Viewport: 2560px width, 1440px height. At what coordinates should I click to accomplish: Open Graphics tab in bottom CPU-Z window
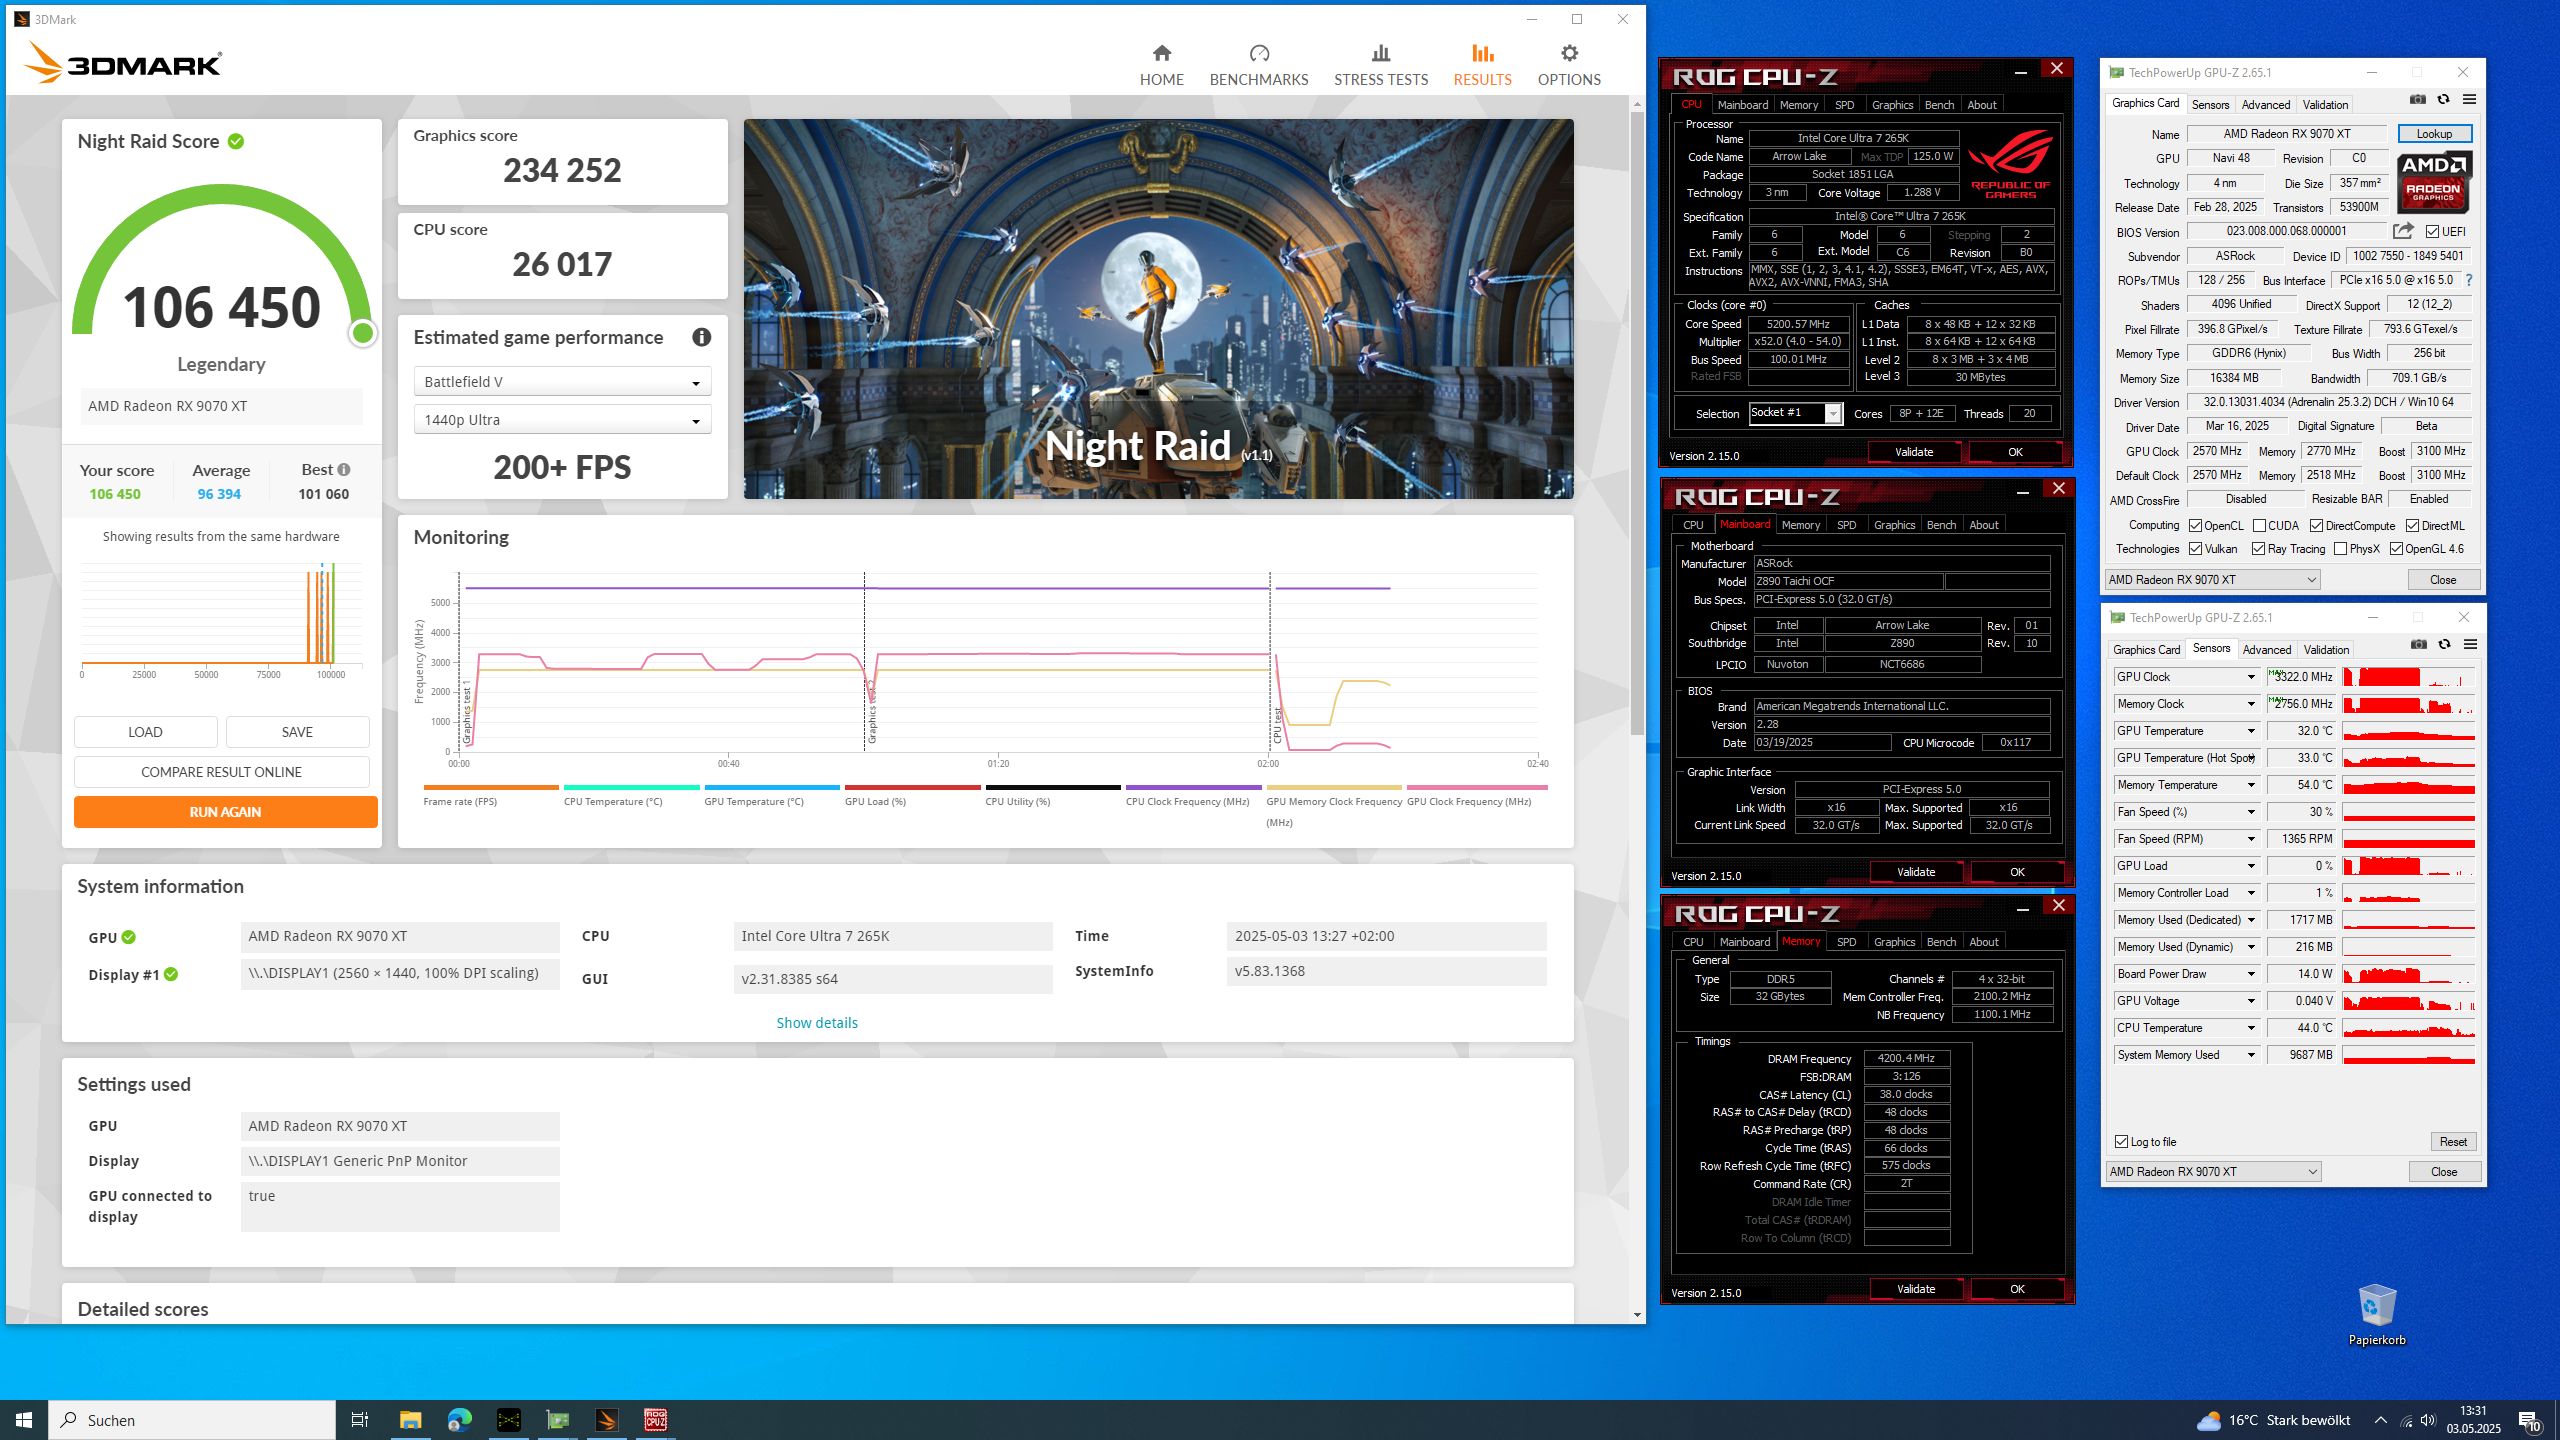[x=1894, y=942]
